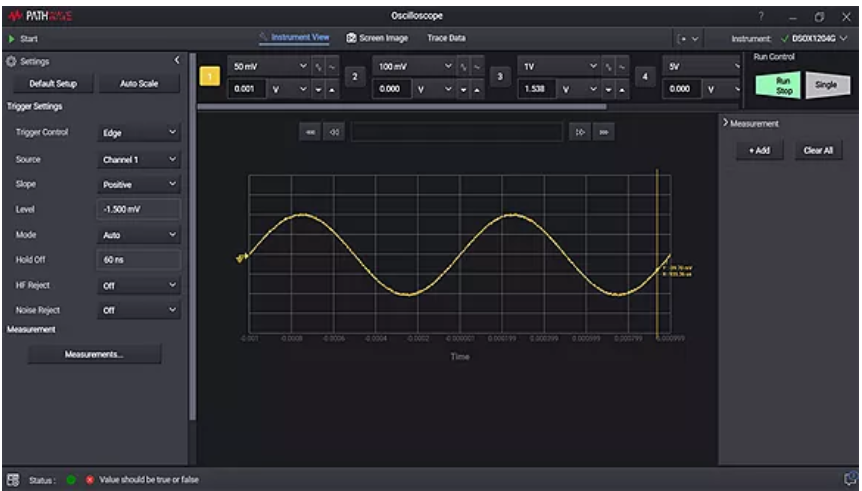Jump to last waveform using fast-forward icon
This screenshot has height=491, width=862.
pyautogui.click(x=604, y=132)
